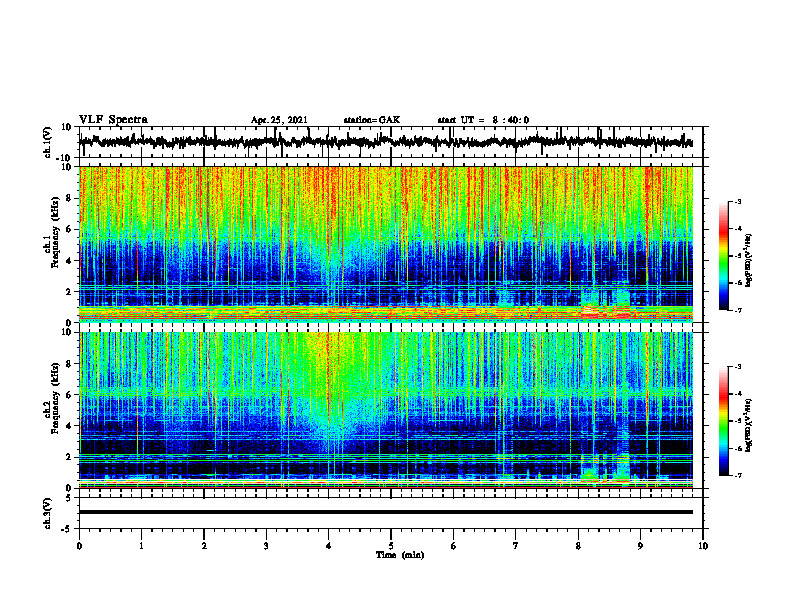Click the "2" kHz tick on ch.2 frequency axis

point(69,457)
